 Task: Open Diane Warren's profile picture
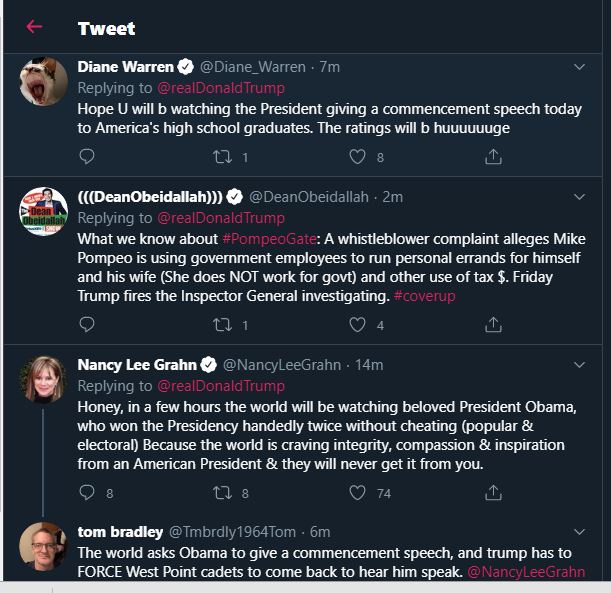point(44,82)
